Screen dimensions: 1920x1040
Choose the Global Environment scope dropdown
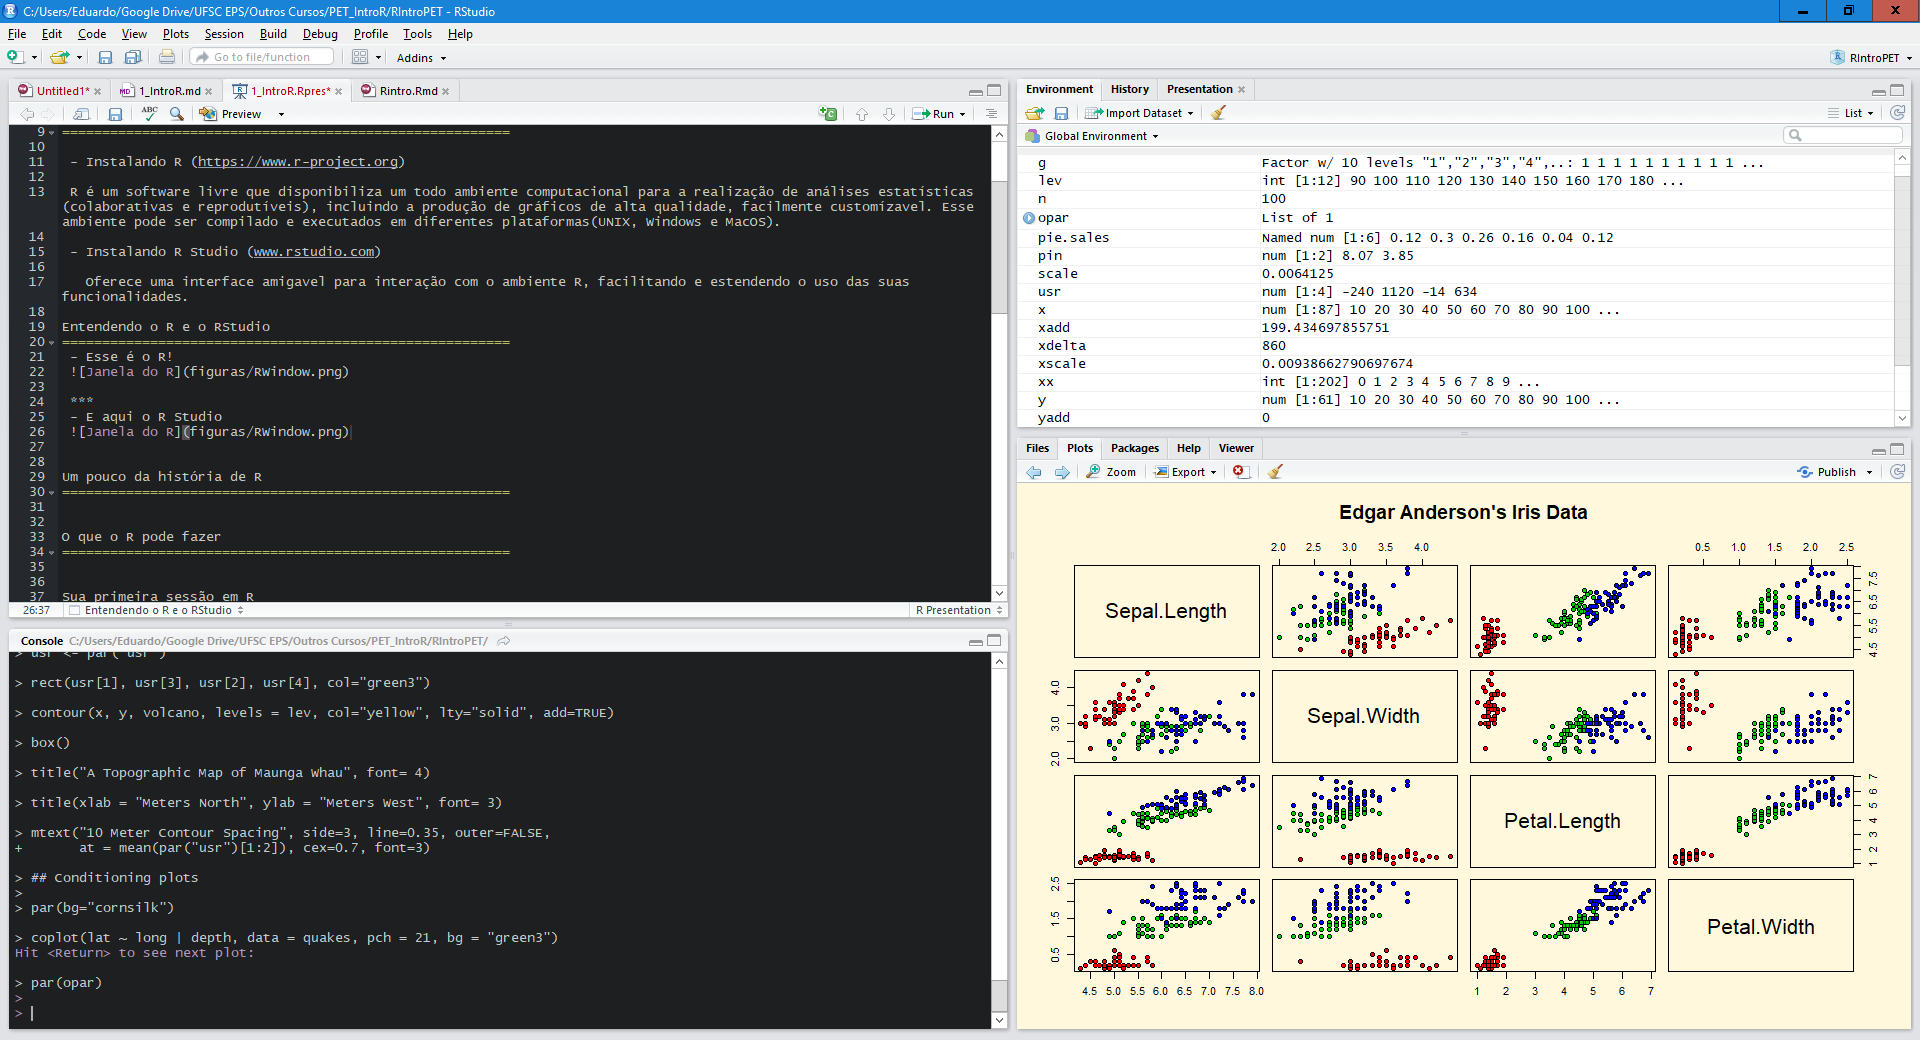(x=1092, y=136)
